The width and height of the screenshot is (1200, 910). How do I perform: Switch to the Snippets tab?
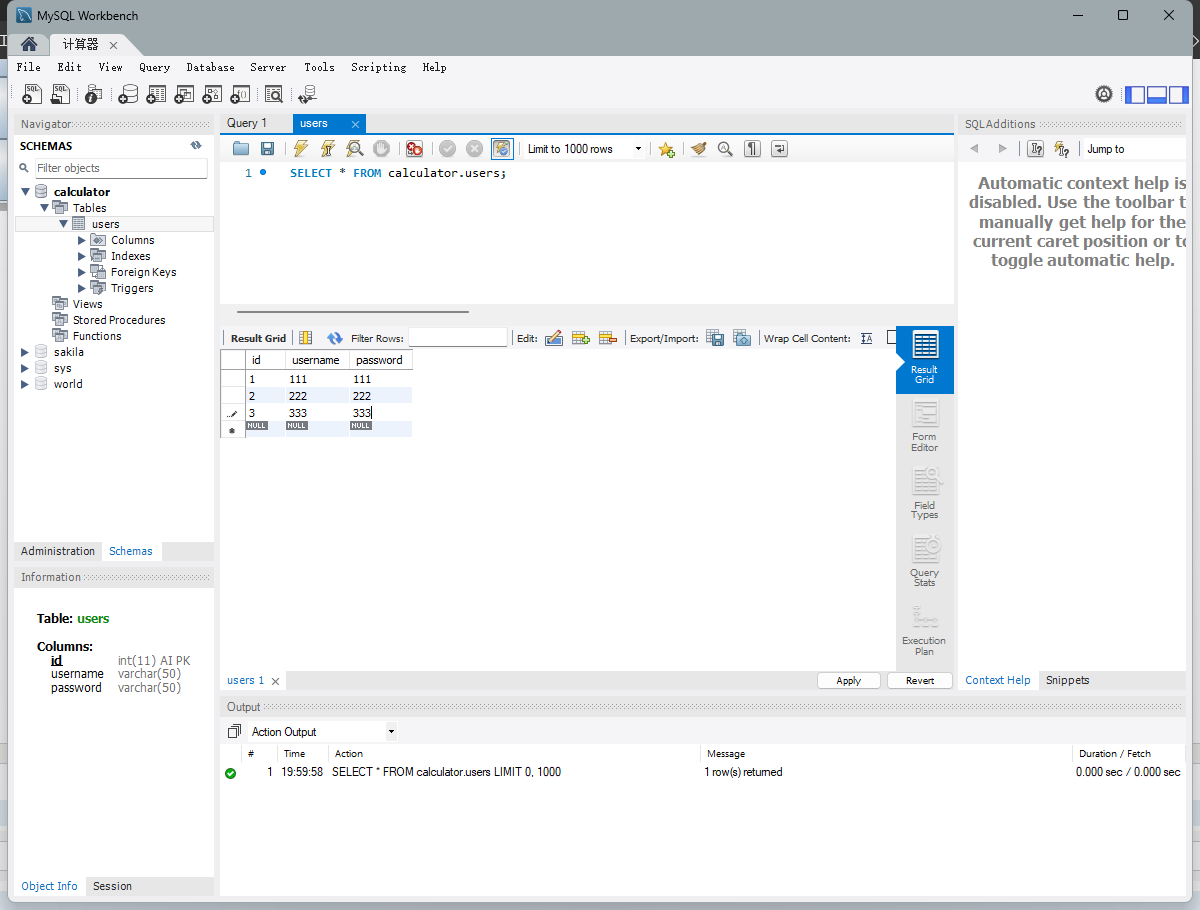coord(1067,680)
